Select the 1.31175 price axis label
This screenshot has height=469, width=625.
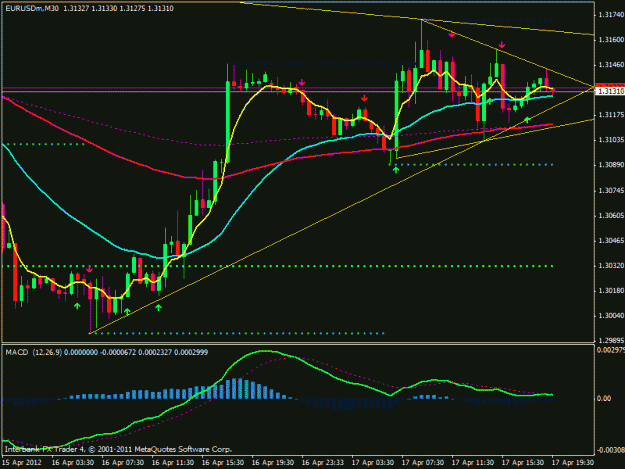pyautogui.click(x=611, y=115)
